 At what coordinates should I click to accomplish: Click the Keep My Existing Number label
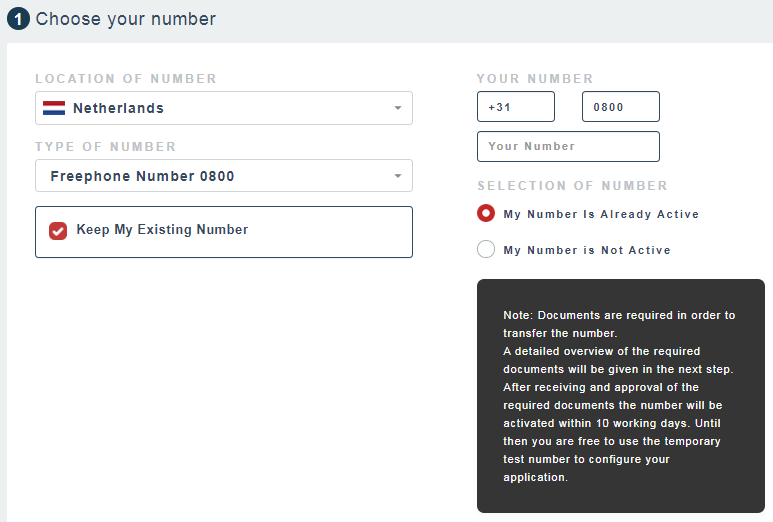click(162, 230)
